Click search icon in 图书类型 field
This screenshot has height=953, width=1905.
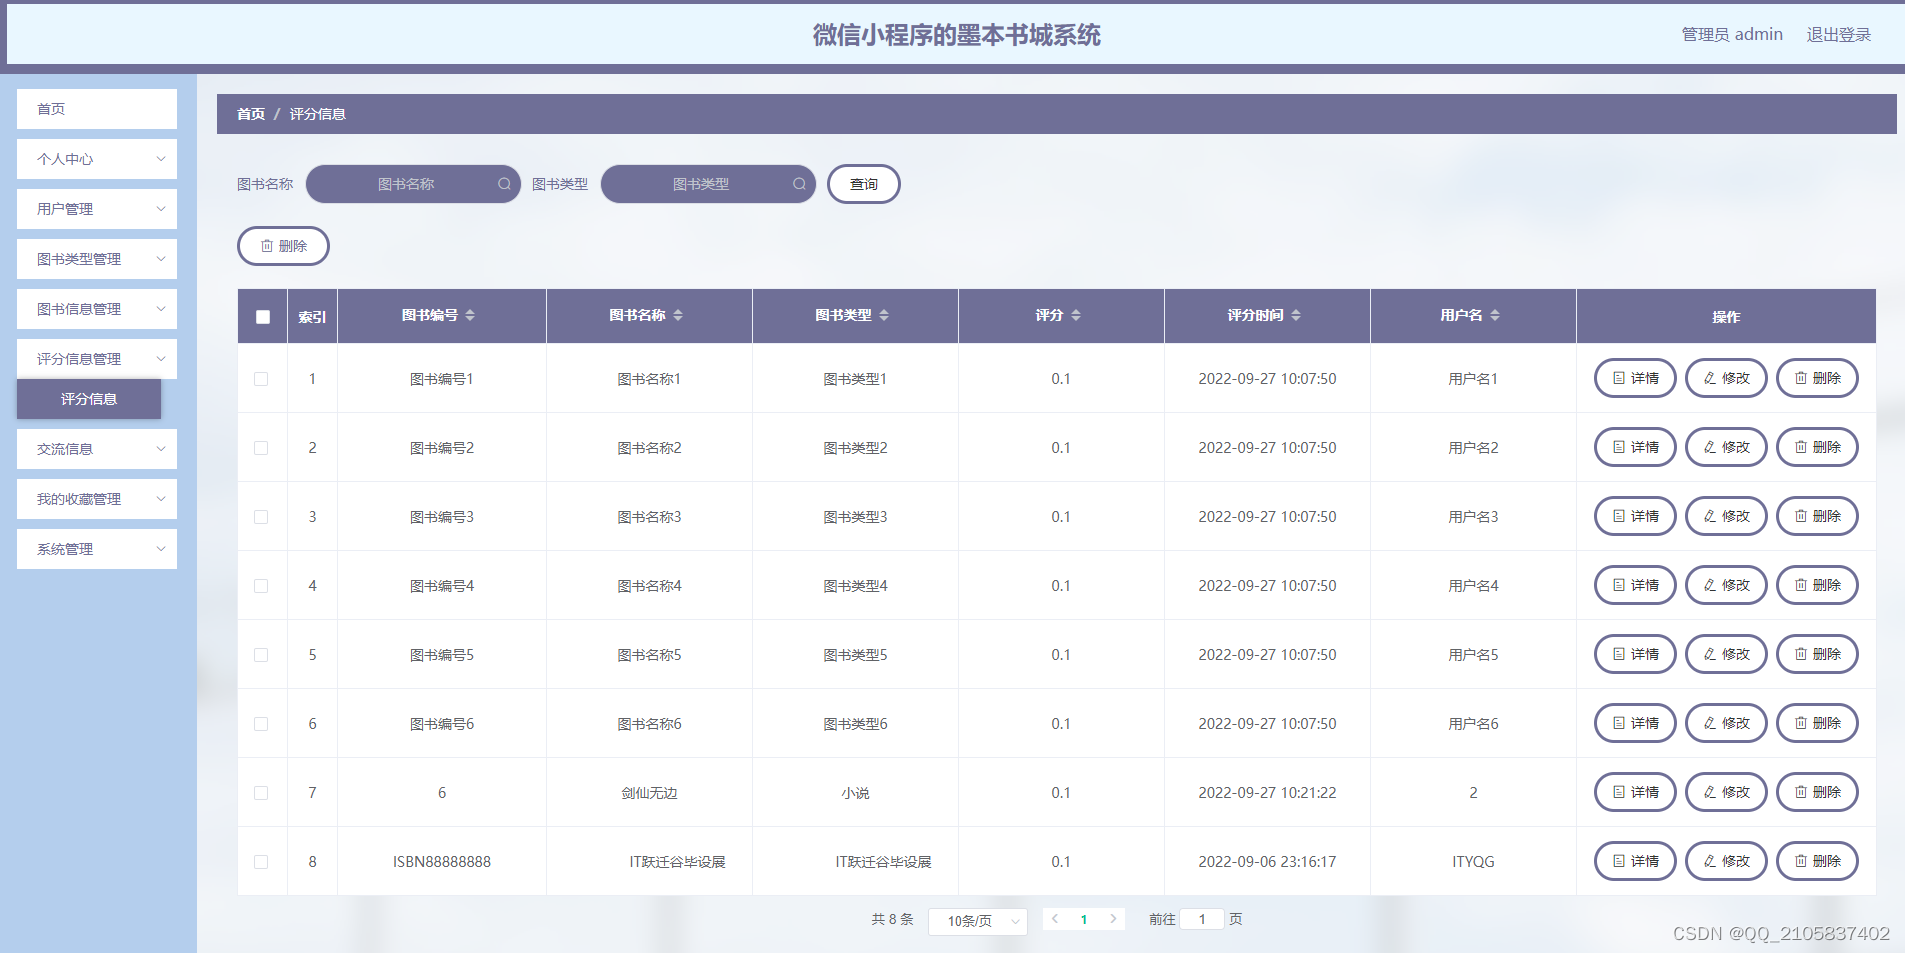point(799,184)
